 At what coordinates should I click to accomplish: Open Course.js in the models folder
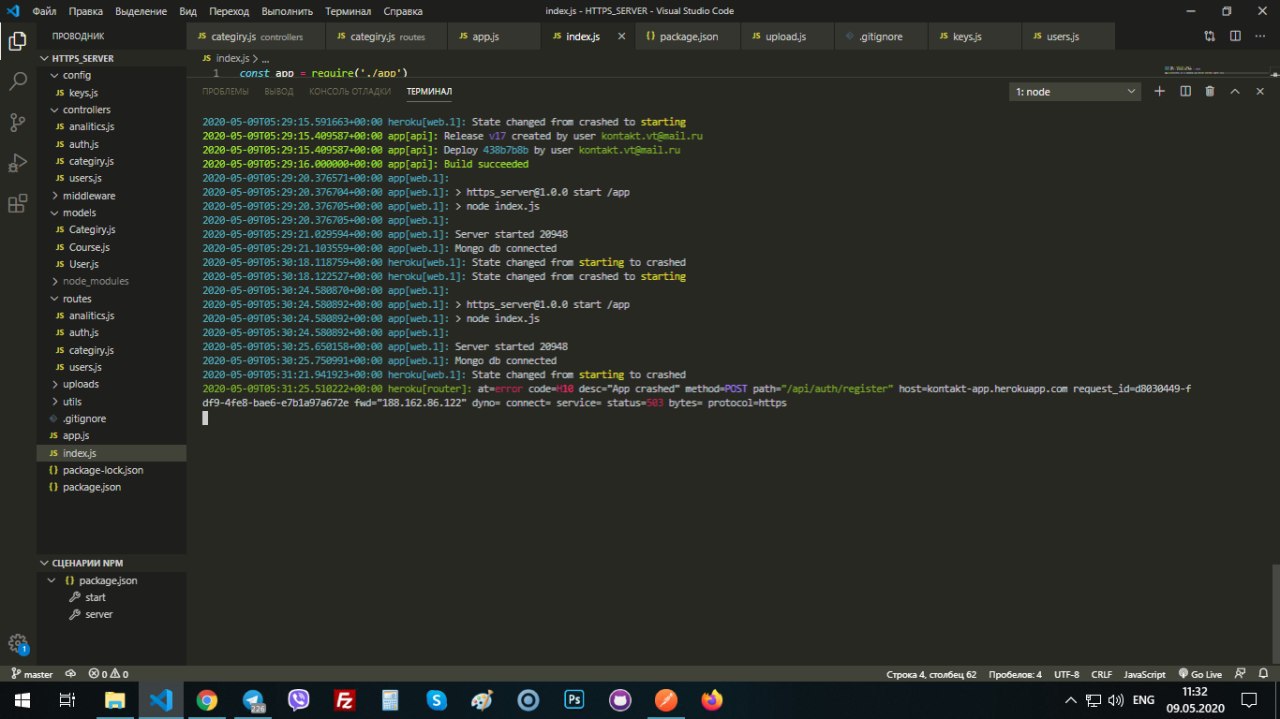[x=111, y=247]
